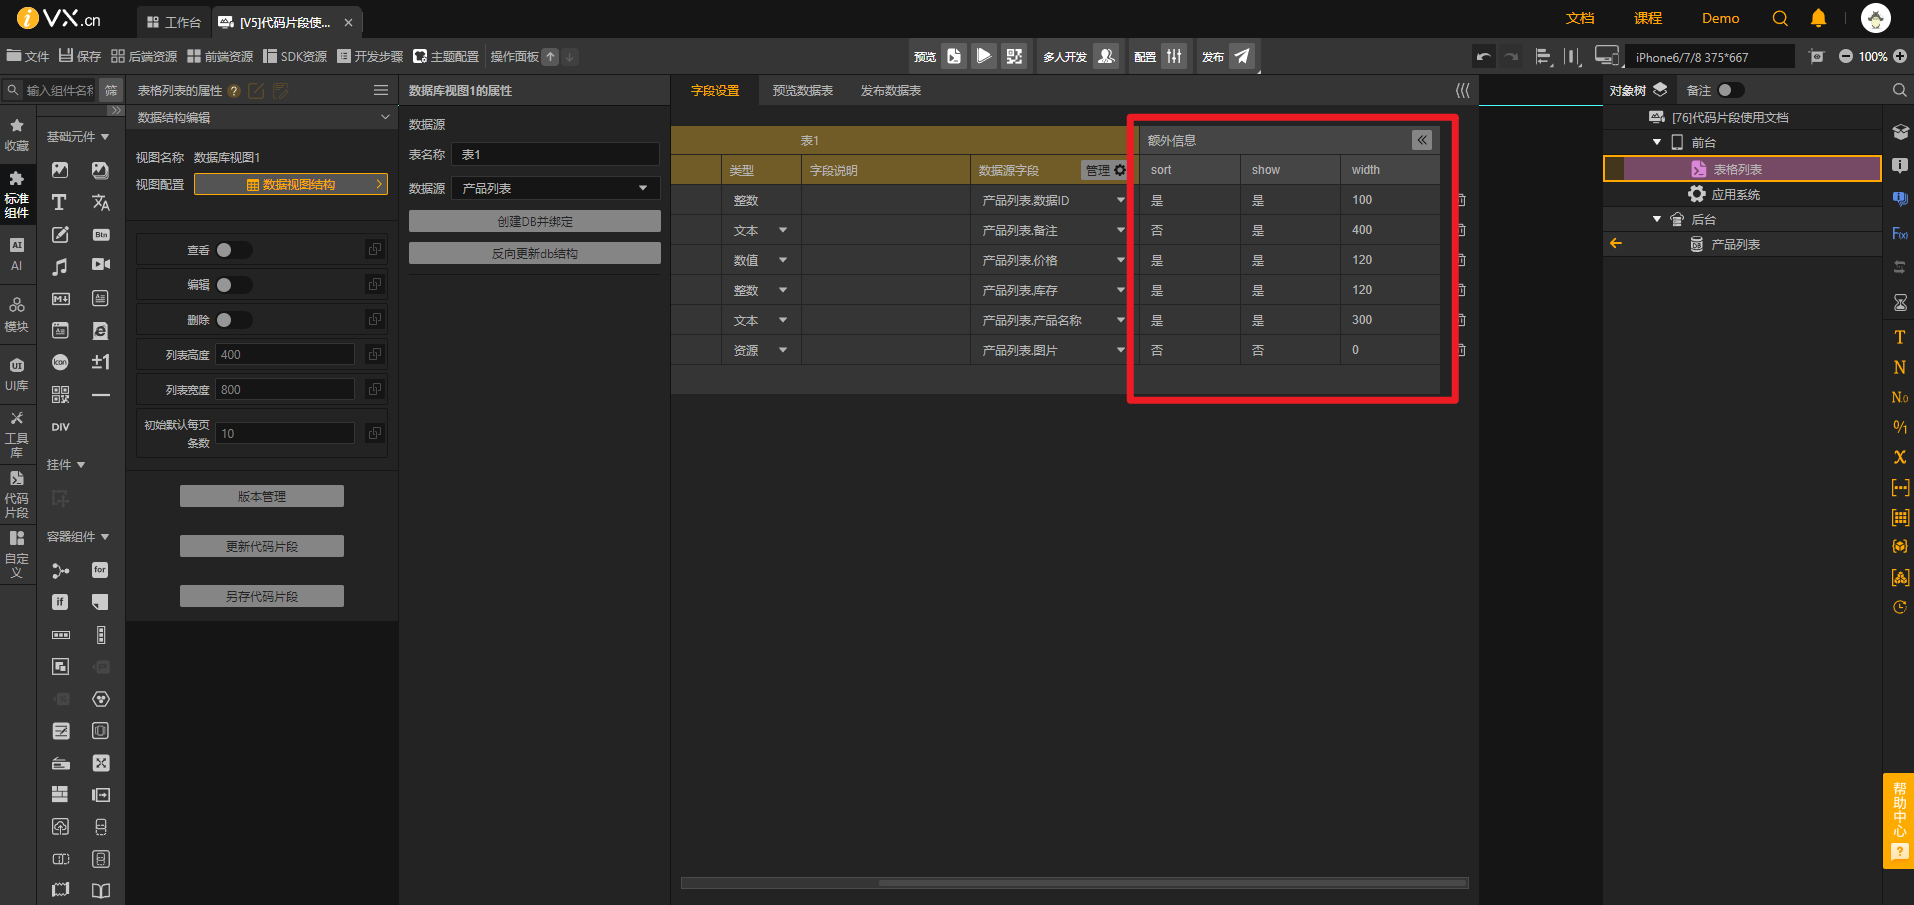Click the 另存代码片段 button
1914x905 pixels.
pos(262,596)
